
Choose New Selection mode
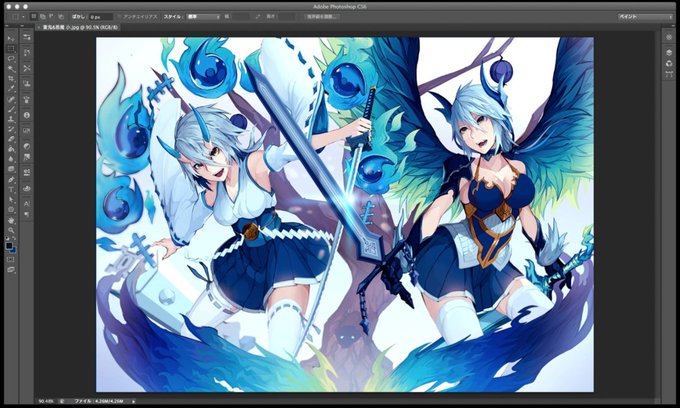point(34,17)
